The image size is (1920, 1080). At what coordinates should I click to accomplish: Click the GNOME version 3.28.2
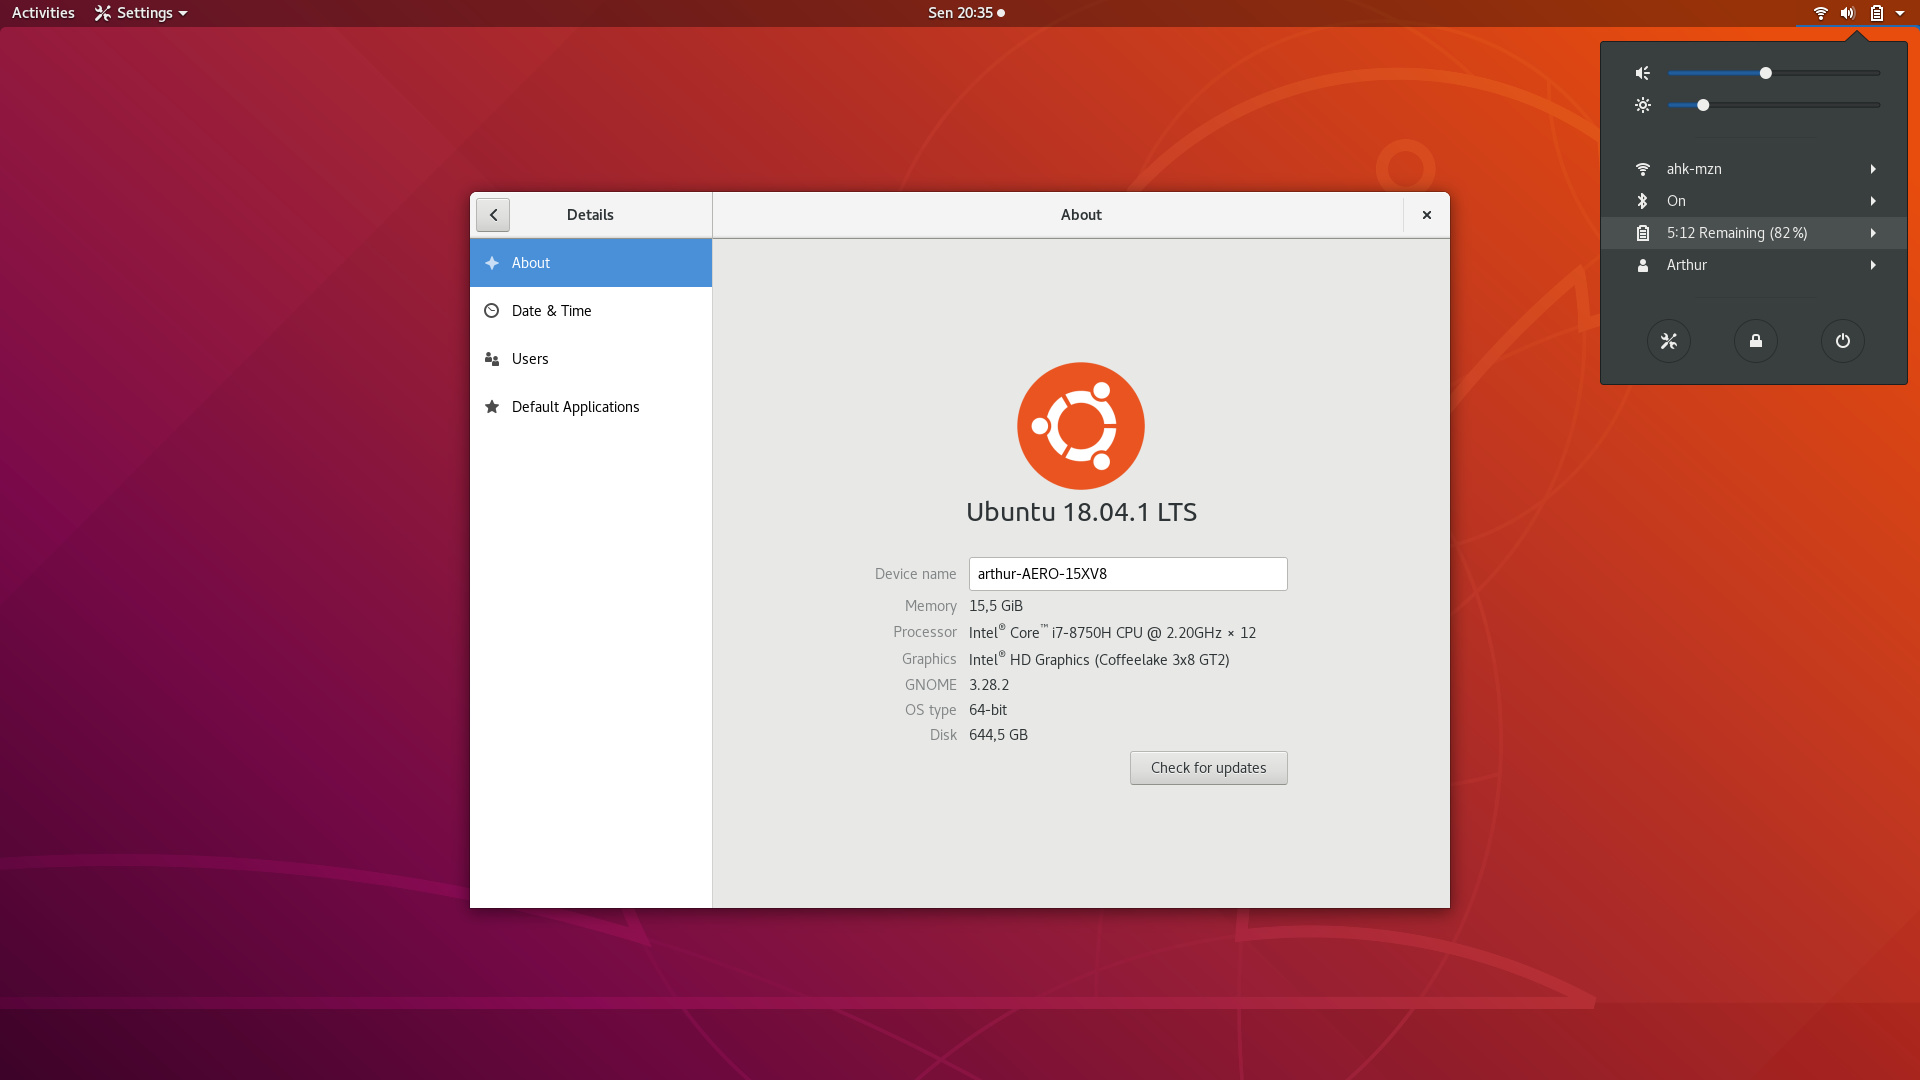coord(989,685)
